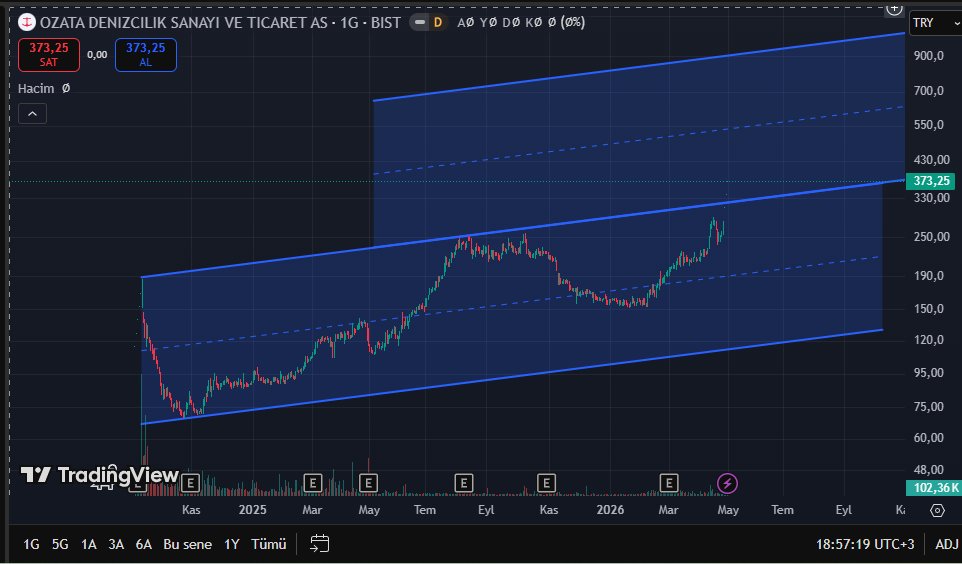Click the orange D data-delay badge

[437, 23]
